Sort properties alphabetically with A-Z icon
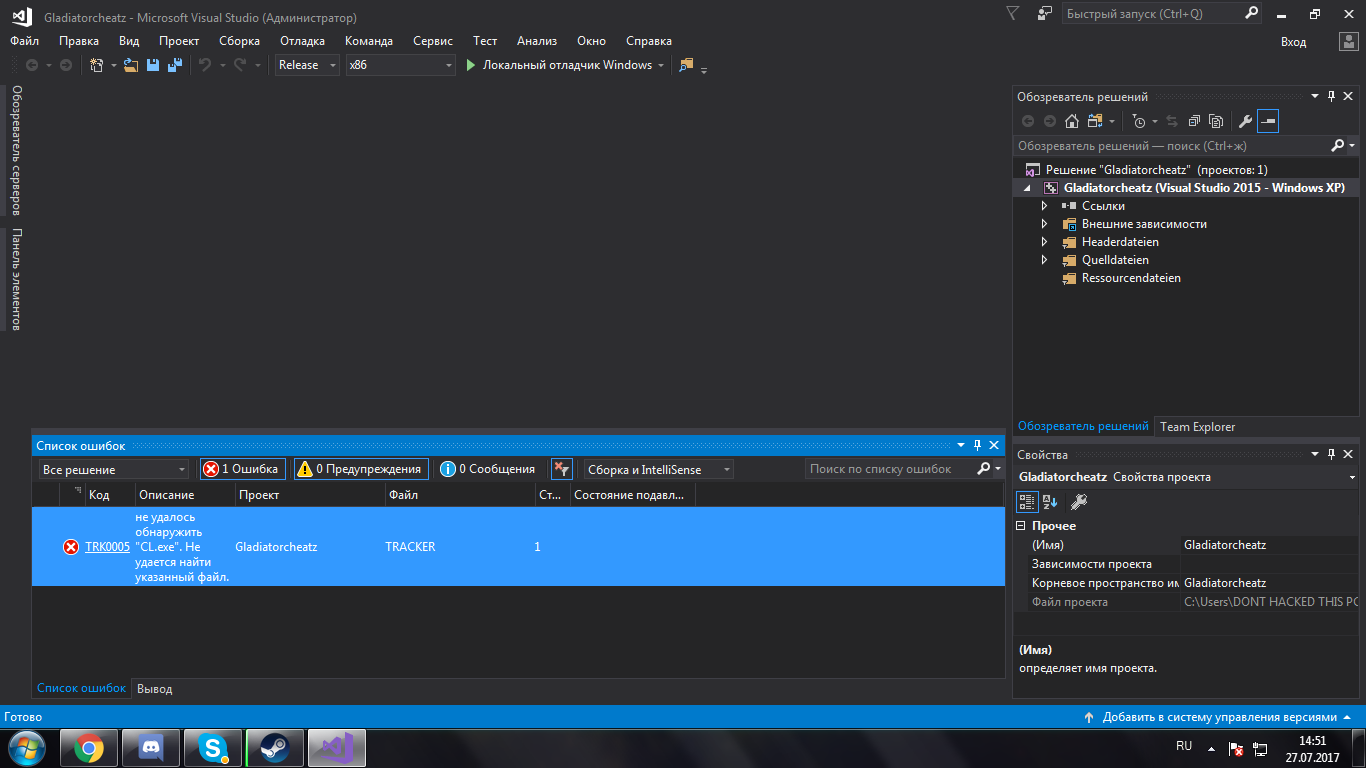 tap(1050, 502)
